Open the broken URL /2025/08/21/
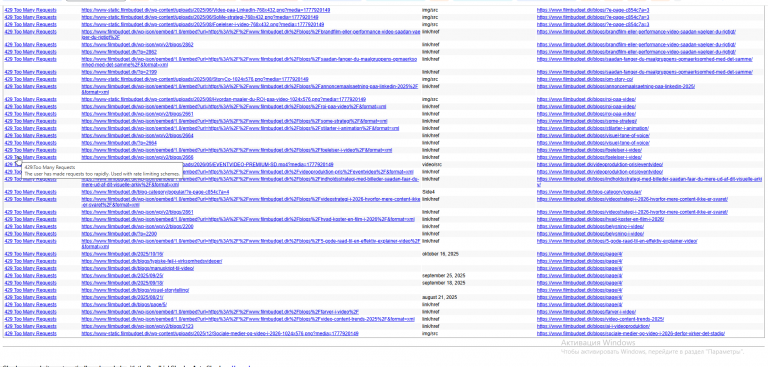This screenshot has height=367, width=768. point(122,297)
